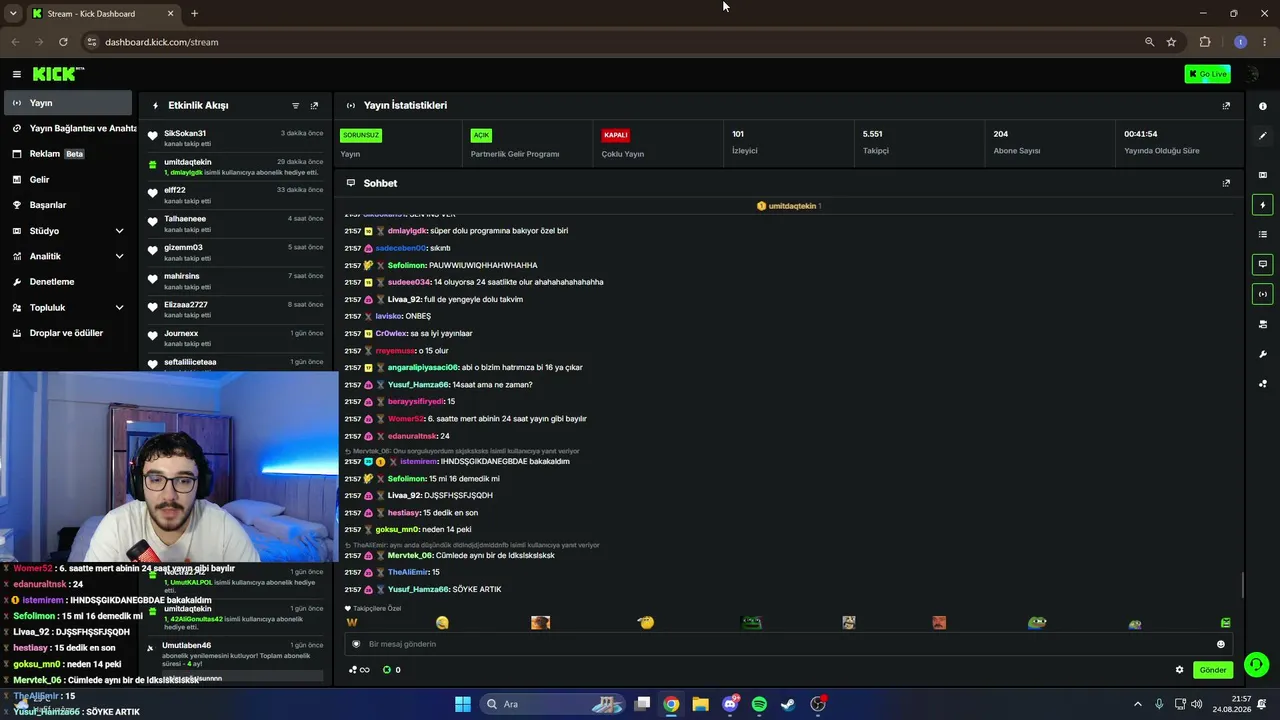This screenshot has width=1280, height=720.
Task: Click the green Kick logo
Action: point(58,74)
